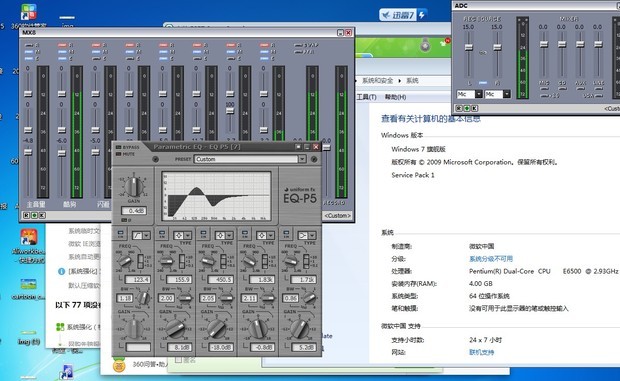This screenshot has height=381, width=620.
Task: Open the <Custom> preset selector in MX8 footer
Action: pos(337,215)
